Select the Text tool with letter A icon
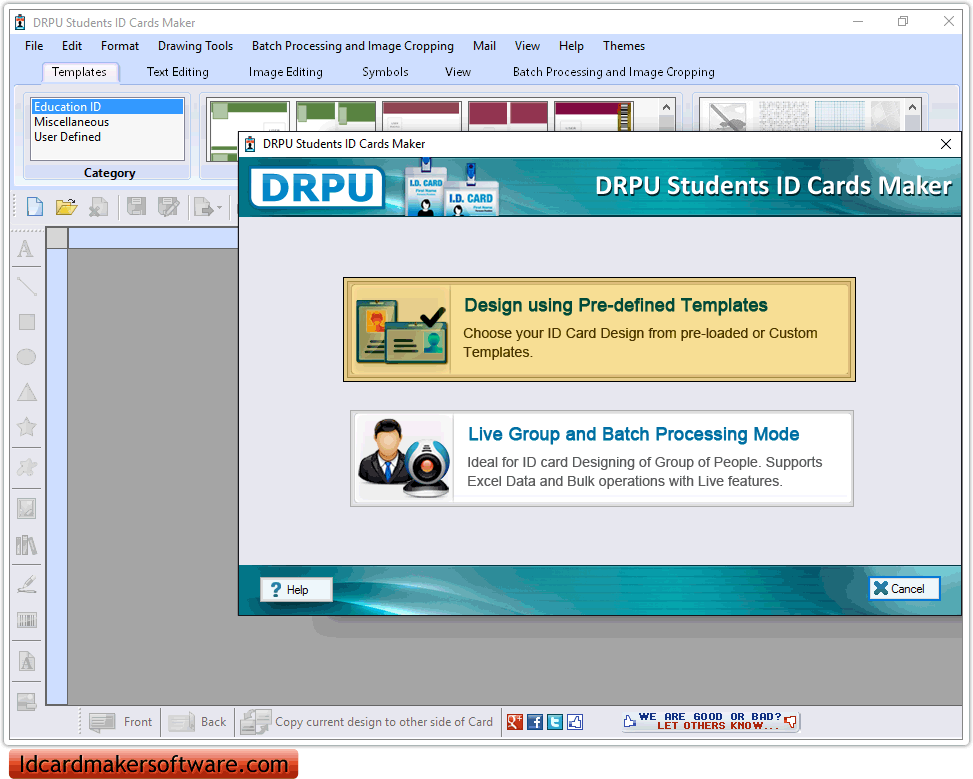Image resolution: width=973 pixels, height=779 pixels. click(x=25, y=249)
